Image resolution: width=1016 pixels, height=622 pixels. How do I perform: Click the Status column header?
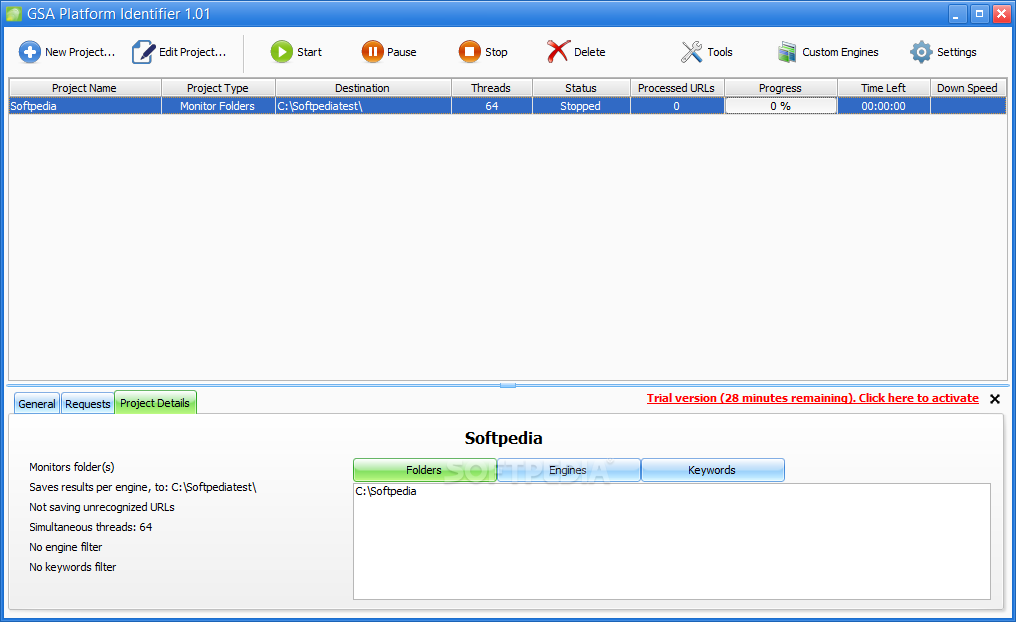click(x=581, y=87)
